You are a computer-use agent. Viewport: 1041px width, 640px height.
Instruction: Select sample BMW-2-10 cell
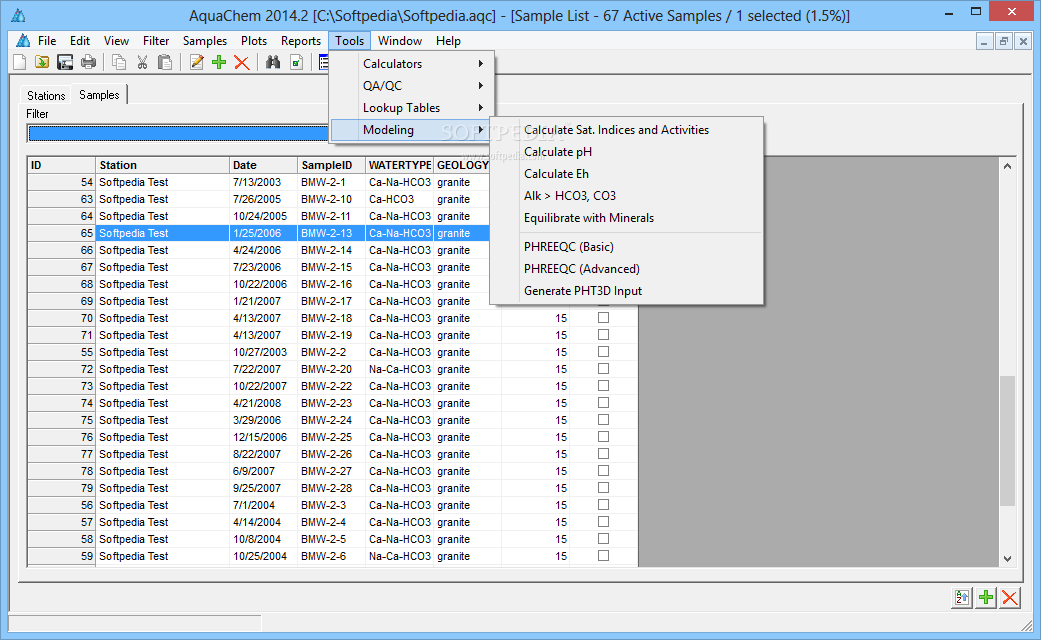click(331, 199)
